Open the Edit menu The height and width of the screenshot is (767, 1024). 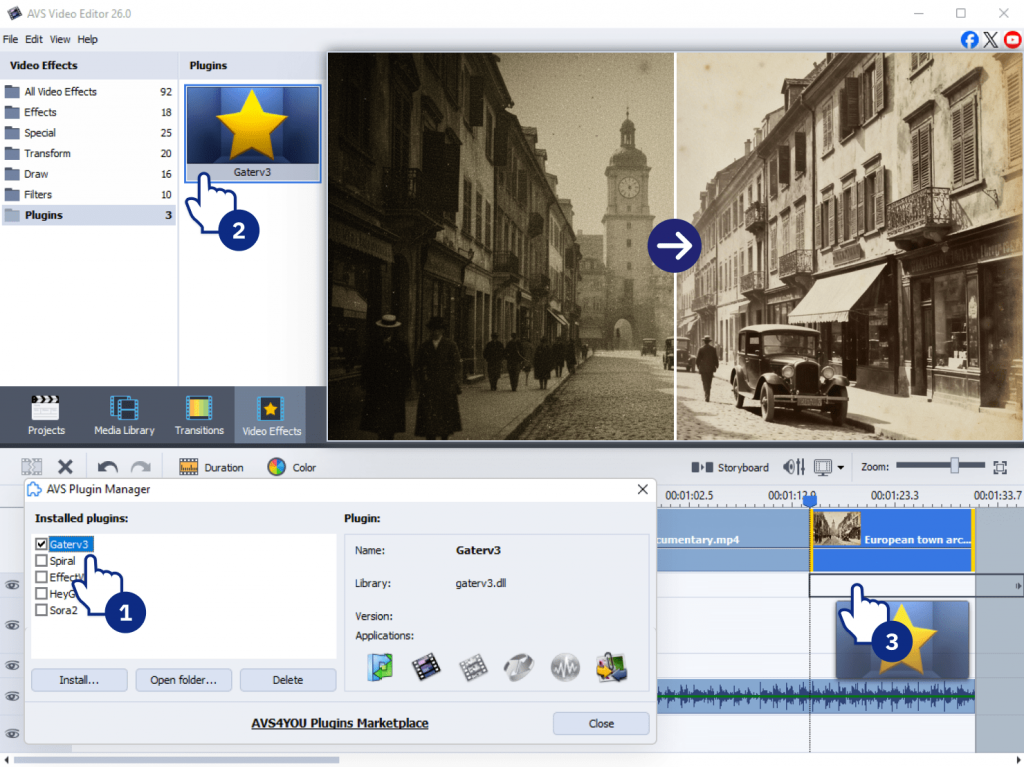34,39
